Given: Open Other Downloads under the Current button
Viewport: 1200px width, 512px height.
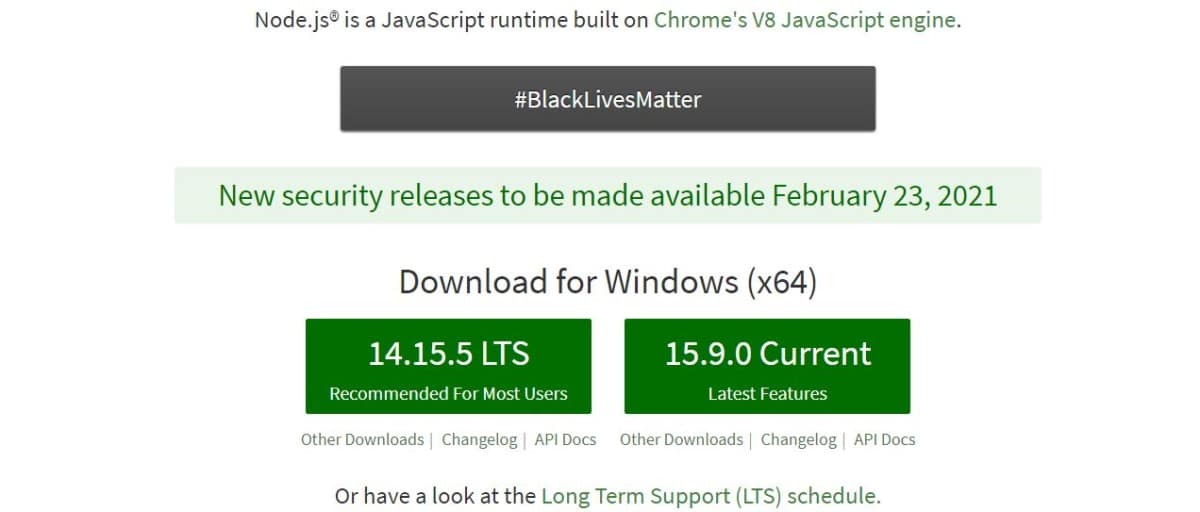Looking at the screenshot, I should pos(681,439).
